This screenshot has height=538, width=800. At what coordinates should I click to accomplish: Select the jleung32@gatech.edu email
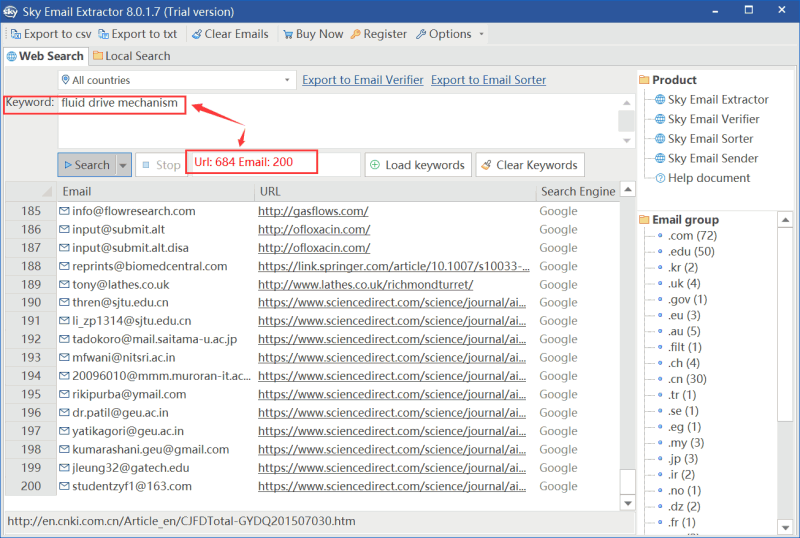[131, 468]
